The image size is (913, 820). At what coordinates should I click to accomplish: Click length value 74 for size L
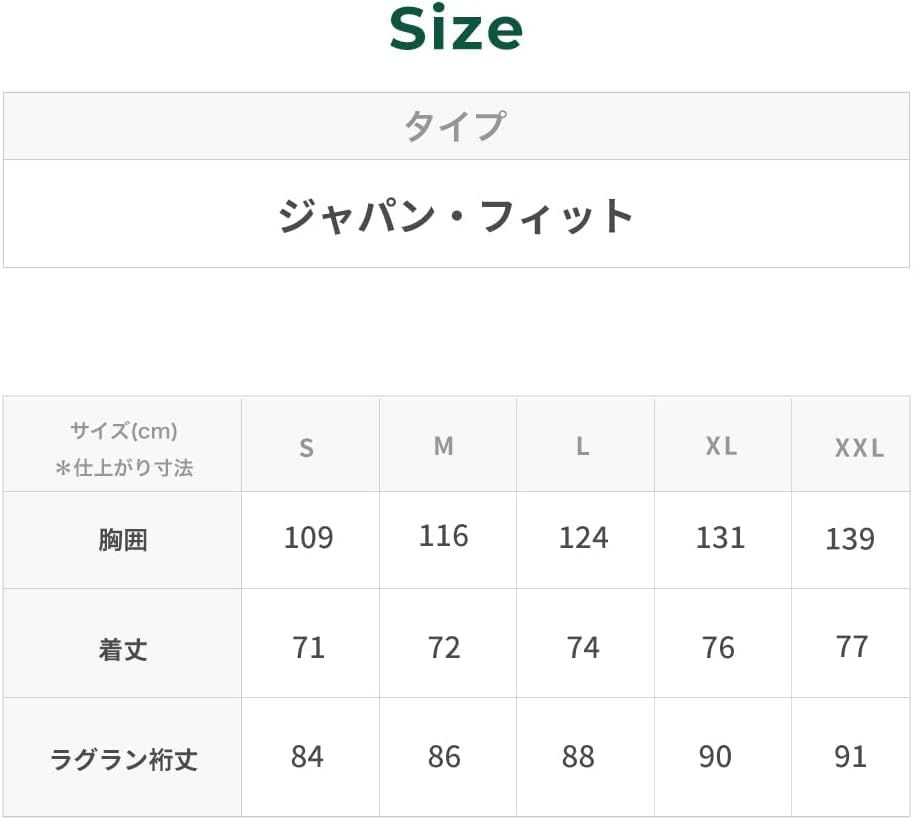(582, 647)
